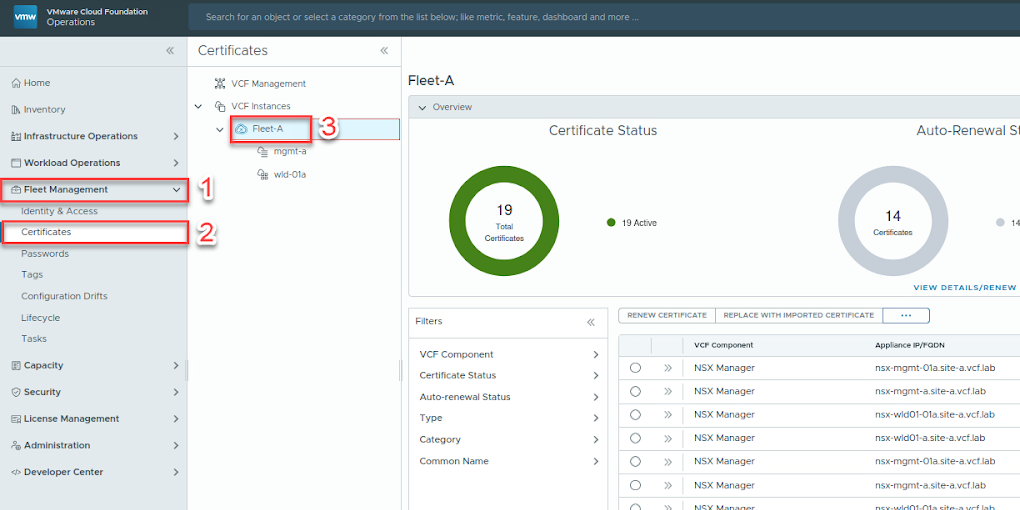Expand the Infrastructure Operations menu
The width and height of the screenshot is (1020, 510).
point(176,136)
